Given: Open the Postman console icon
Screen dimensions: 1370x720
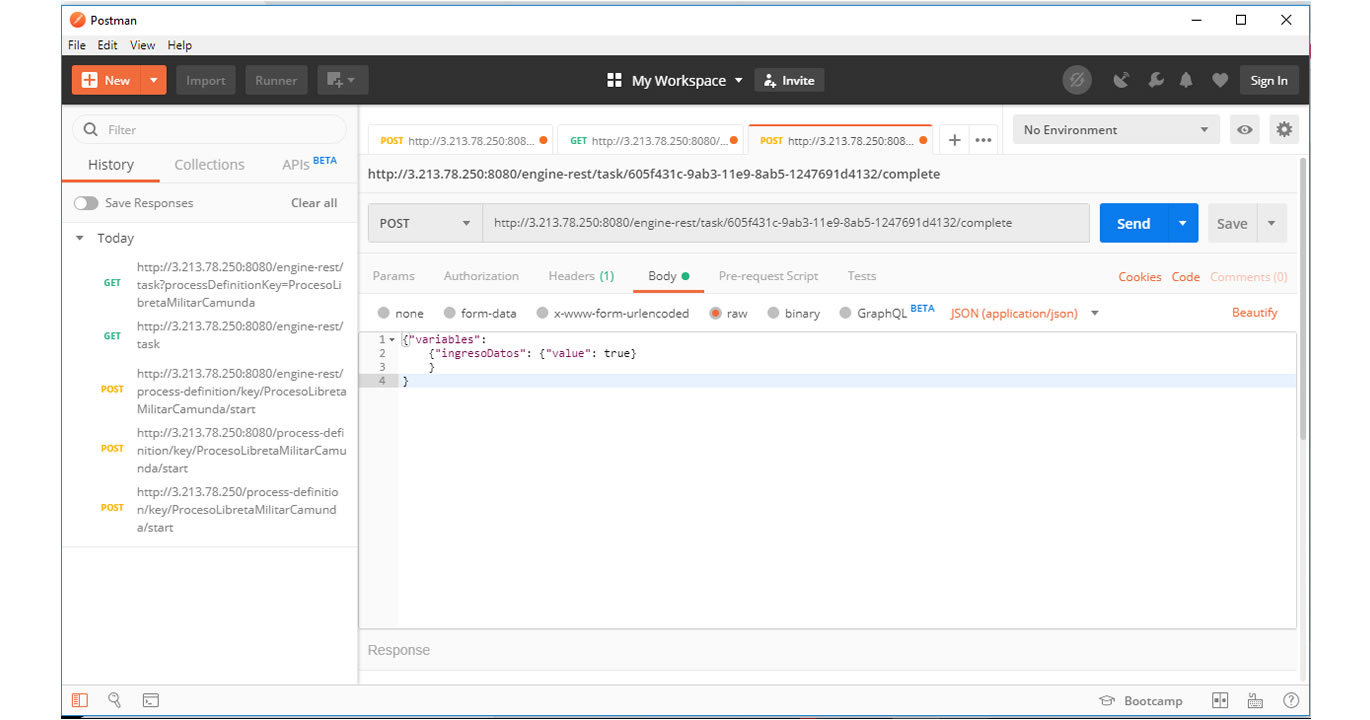Looking at the screenshot, I should (x=150, y=701).
